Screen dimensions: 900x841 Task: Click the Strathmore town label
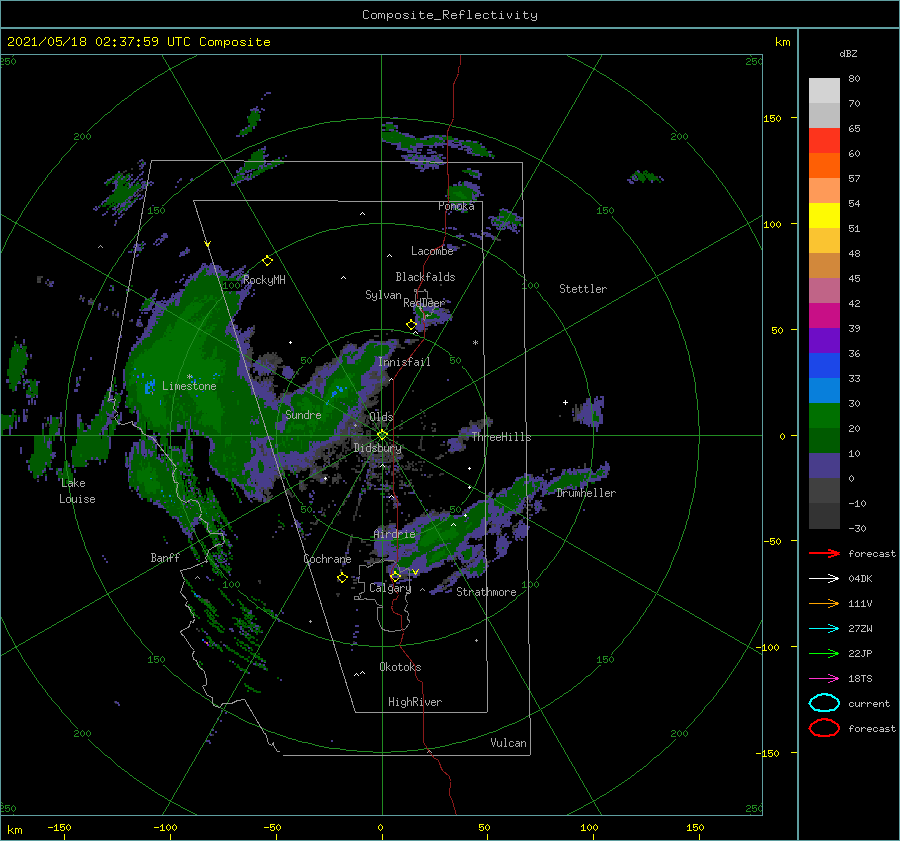point(486,592)
